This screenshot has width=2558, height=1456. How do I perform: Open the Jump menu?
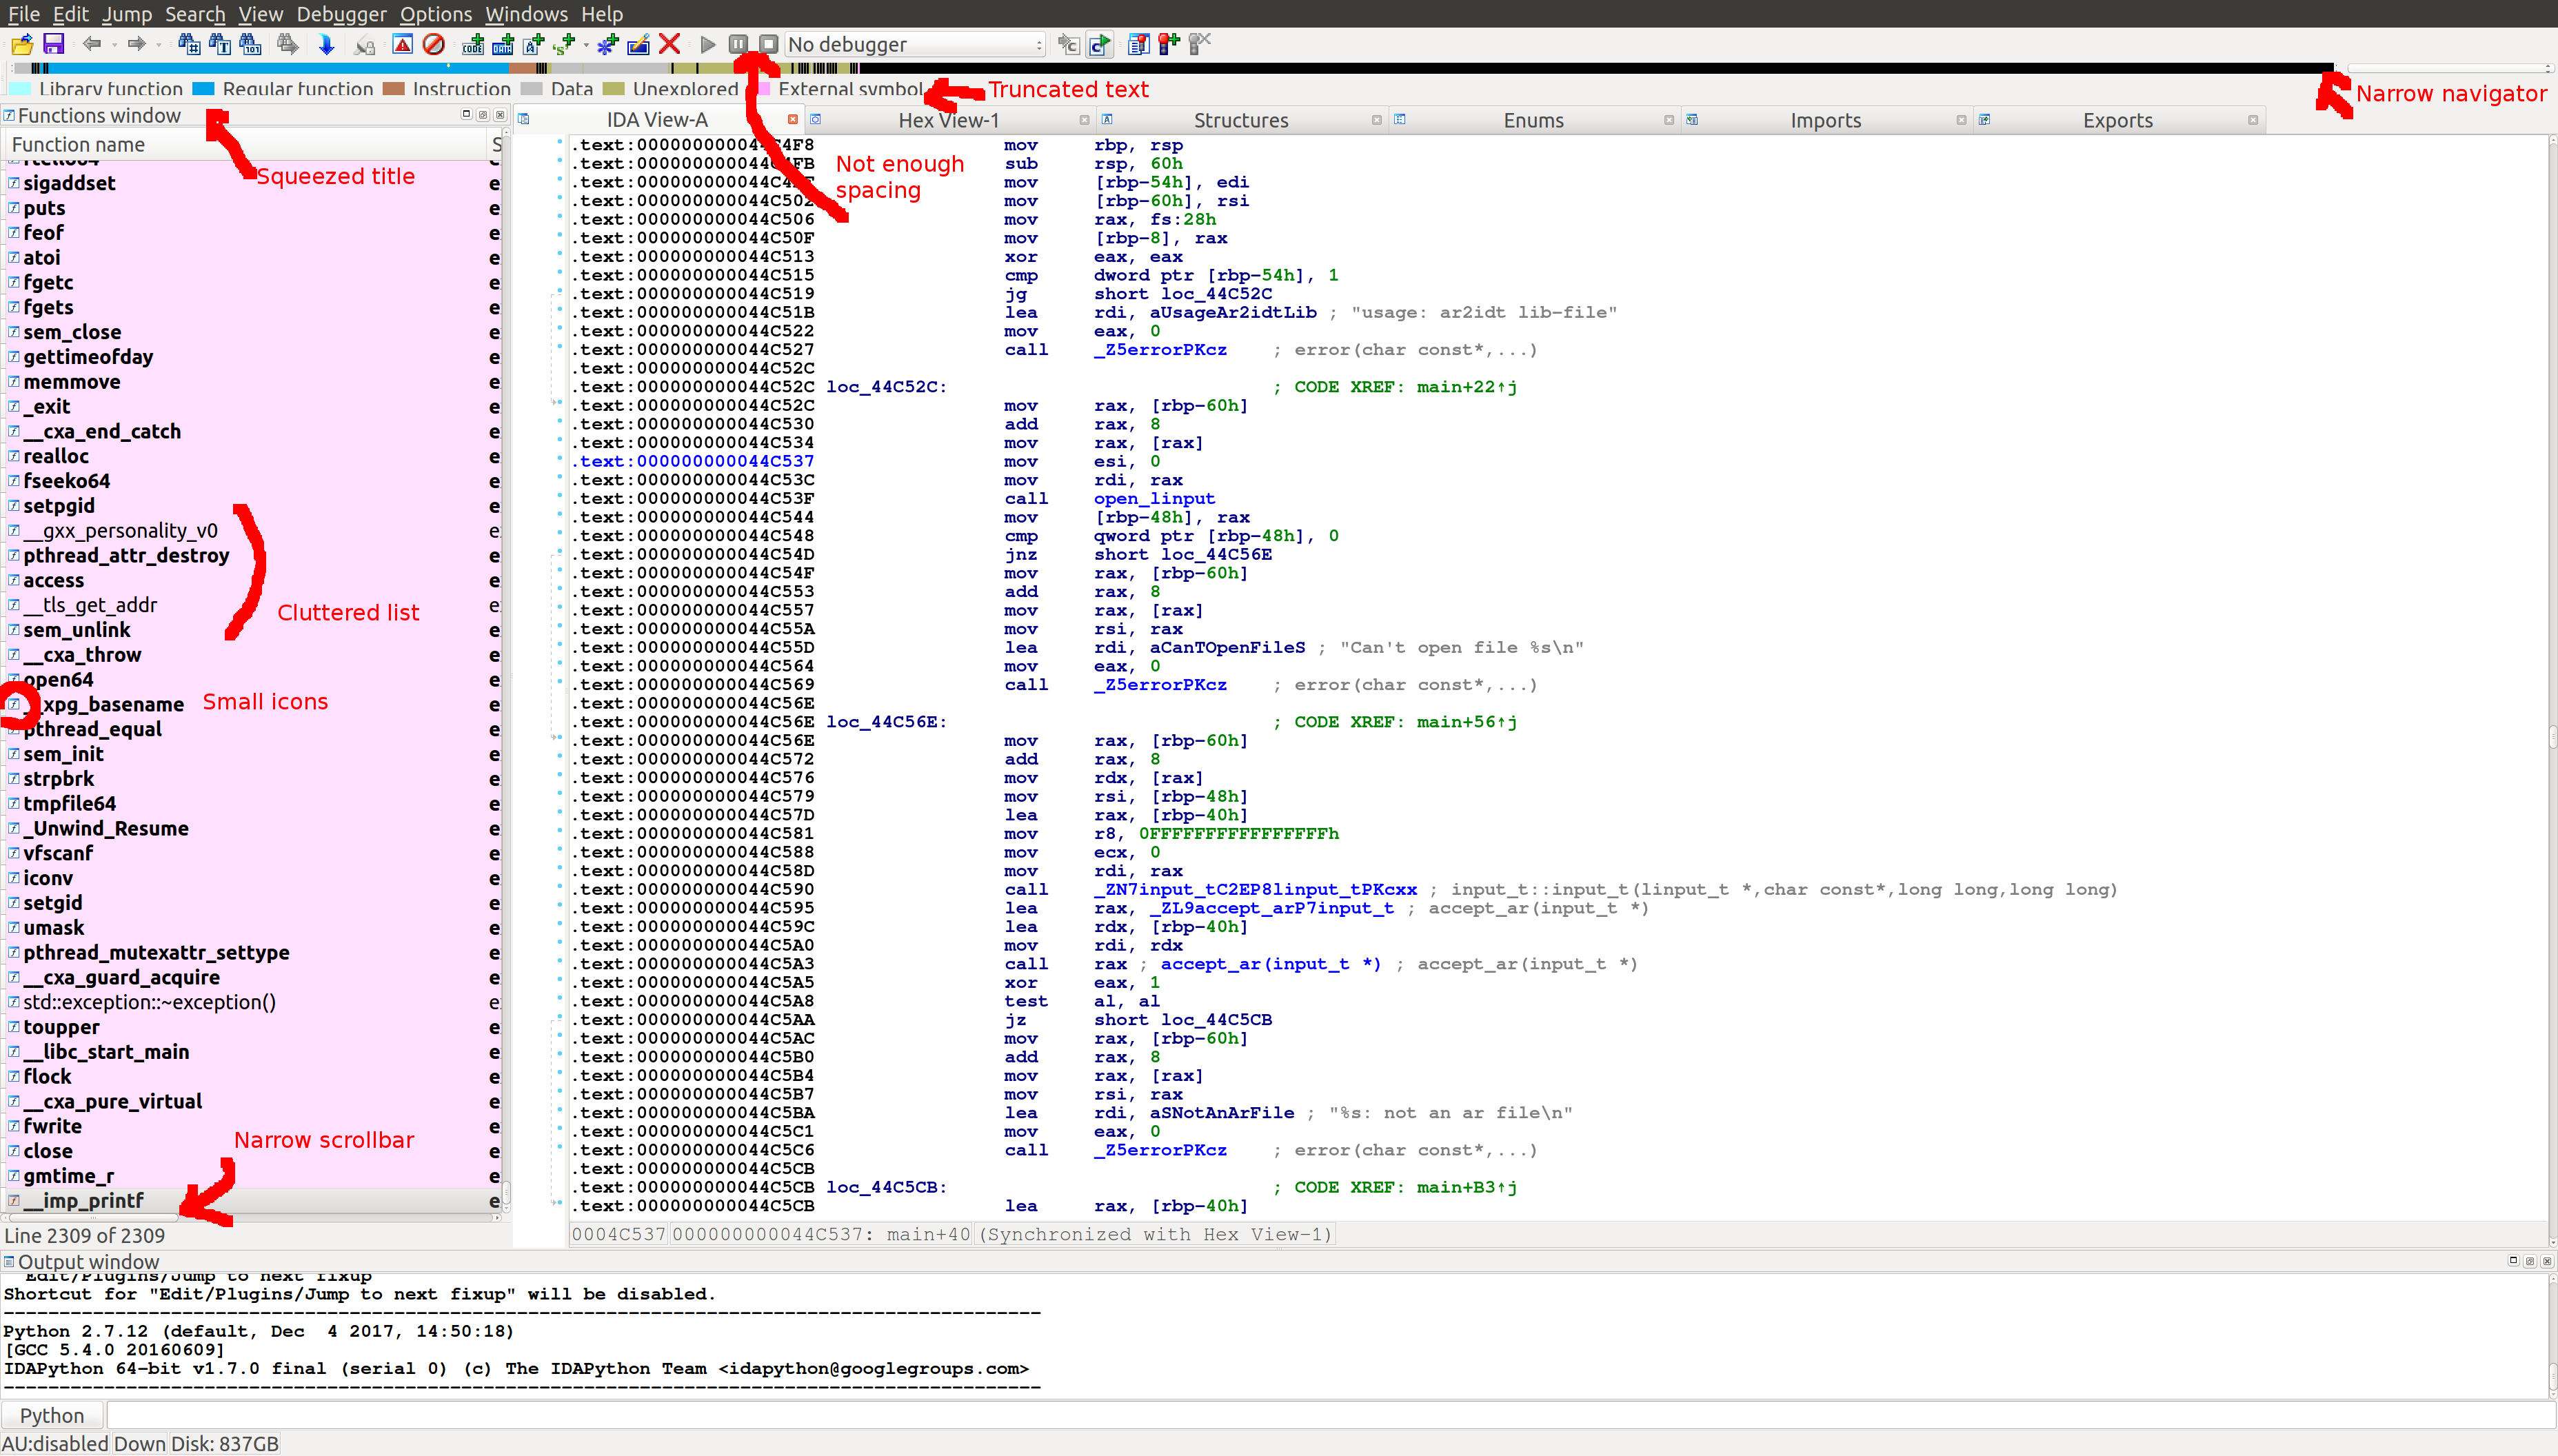coord(127,14)
